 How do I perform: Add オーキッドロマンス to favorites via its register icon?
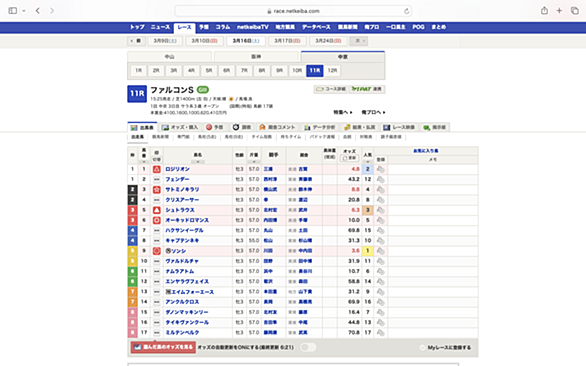click(380, 220)
